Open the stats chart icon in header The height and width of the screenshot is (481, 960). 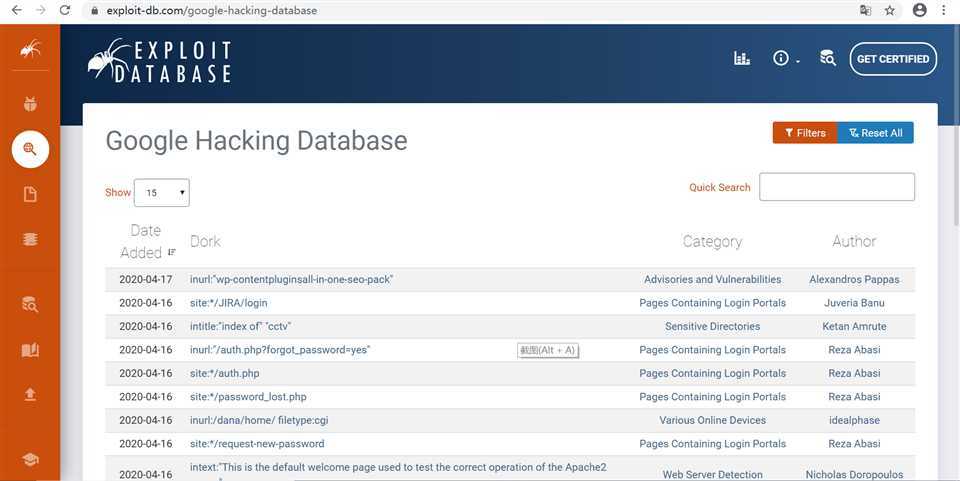point(742,59)
